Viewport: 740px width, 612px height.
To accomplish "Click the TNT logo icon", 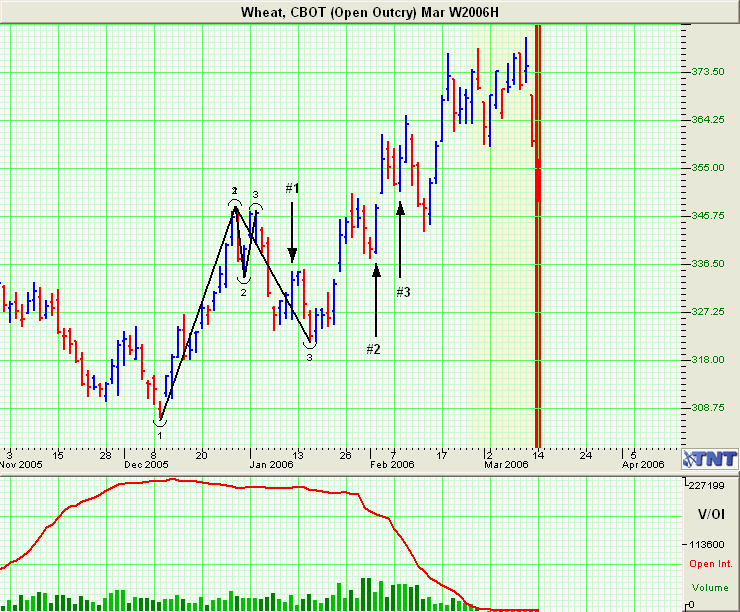I will [710, 459].
